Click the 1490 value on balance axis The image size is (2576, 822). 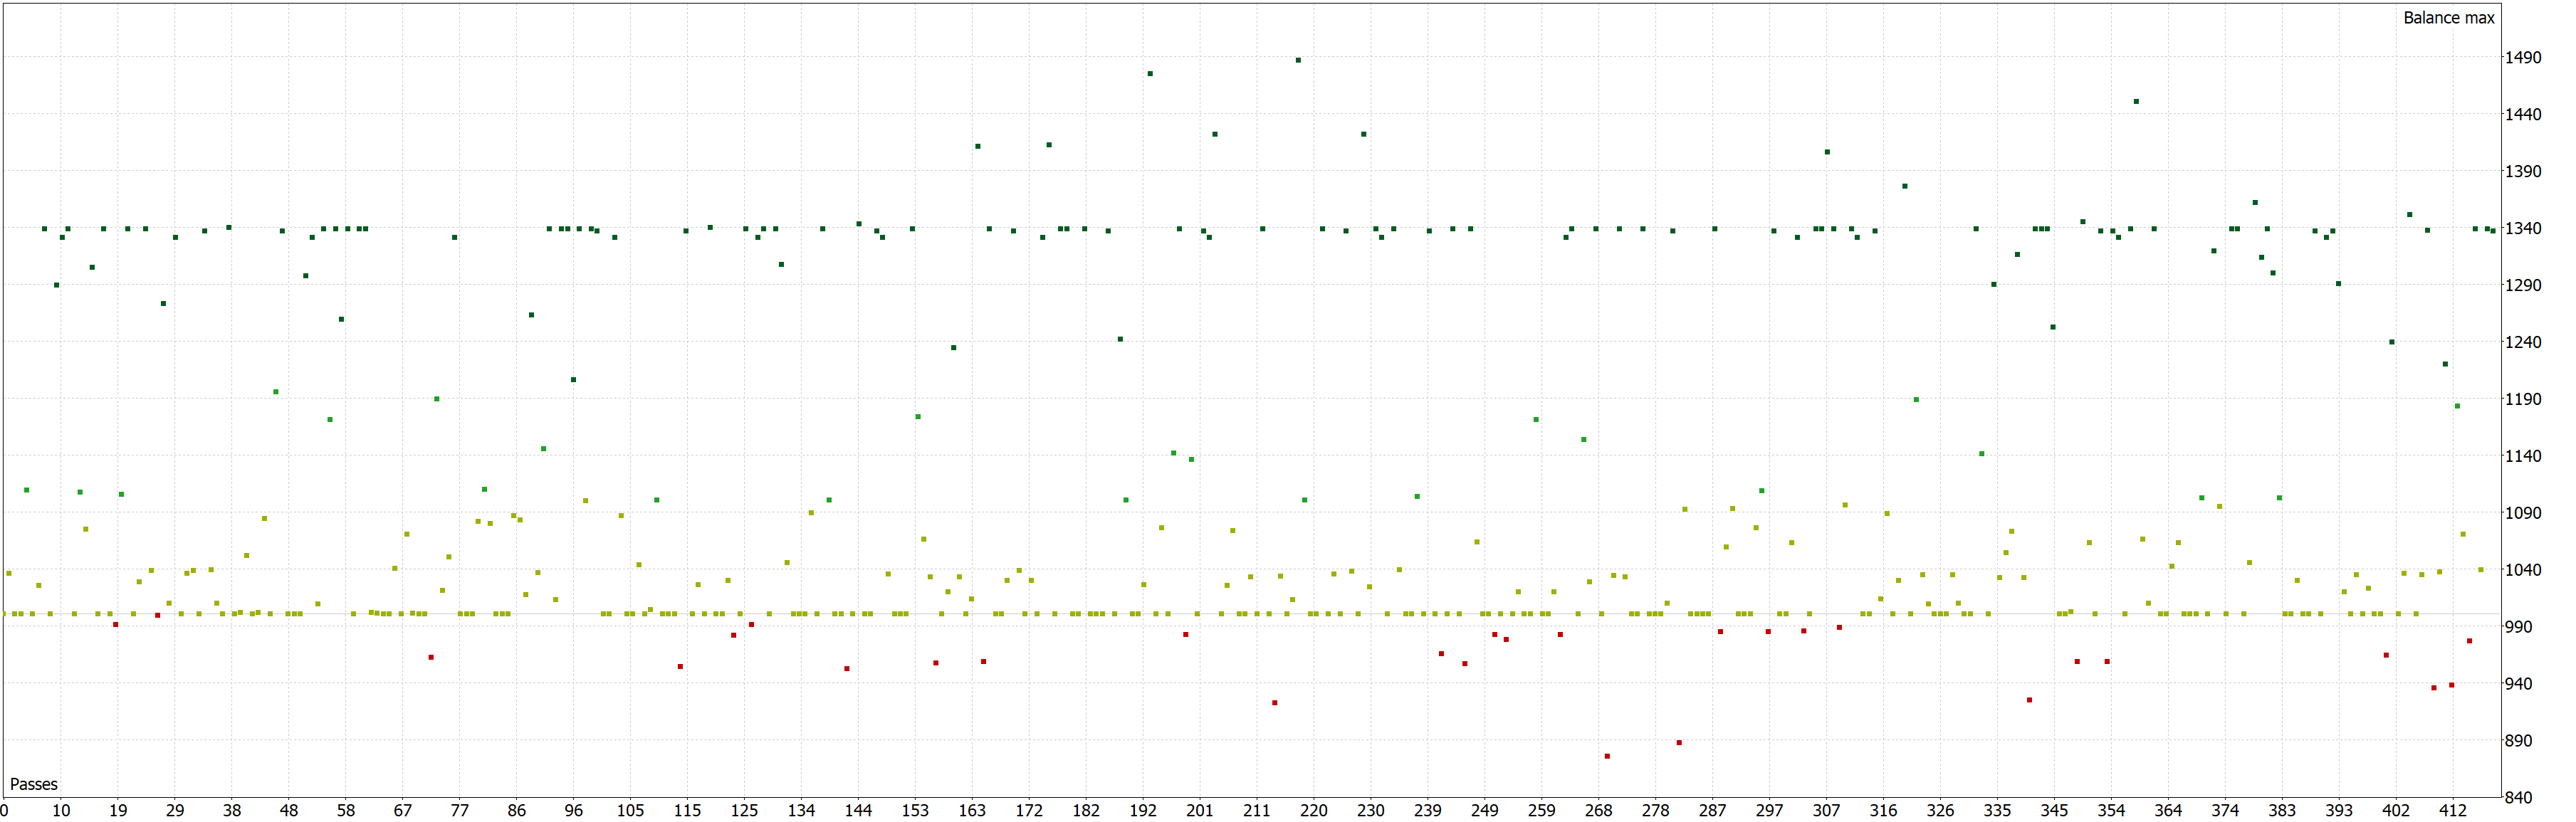point(2522,58)
